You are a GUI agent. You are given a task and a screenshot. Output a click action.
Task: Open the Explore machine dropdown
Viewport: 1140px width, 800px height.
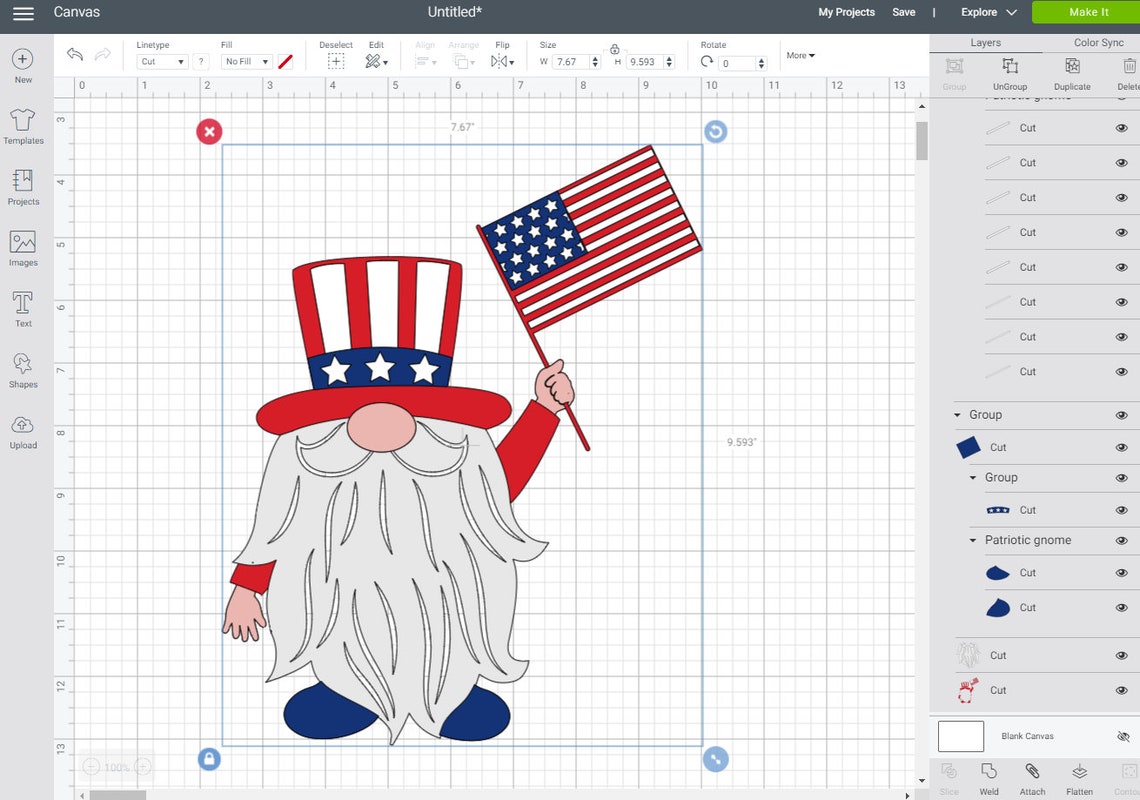click(989, 12)
